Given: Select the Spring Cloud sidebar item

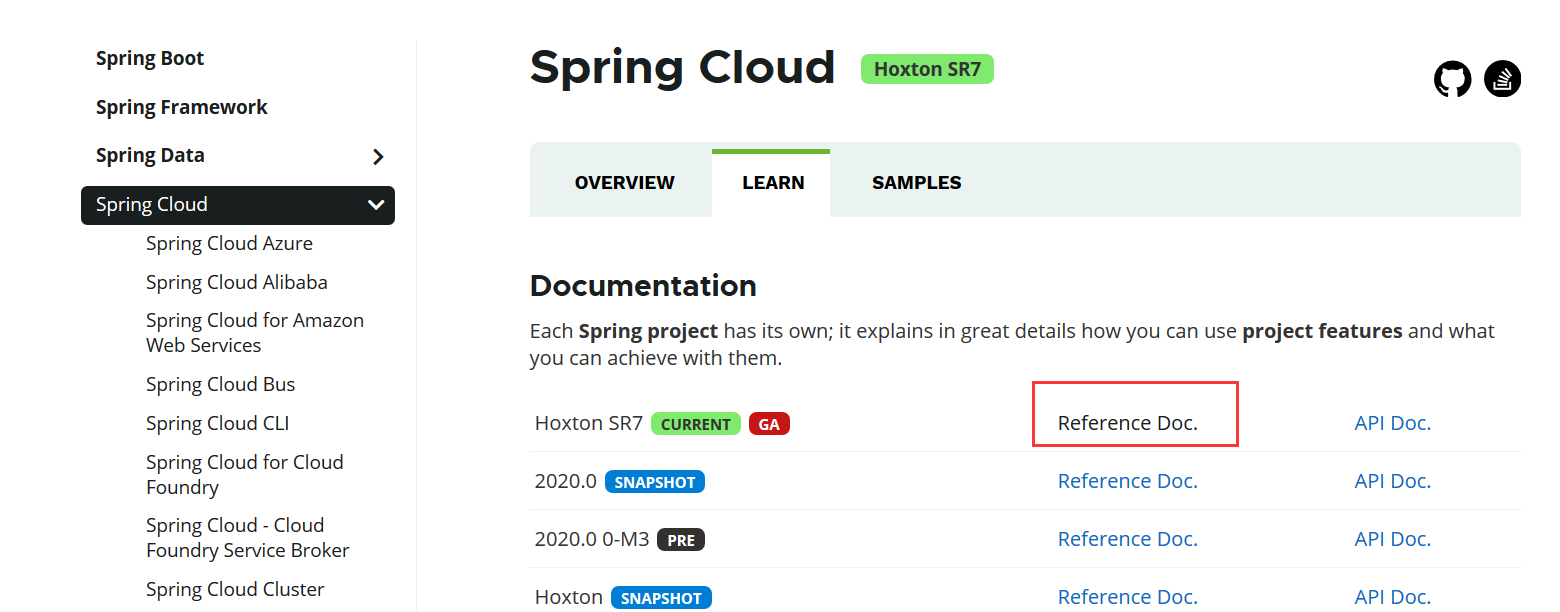Looking at the screenshot, I should (238, 205).
